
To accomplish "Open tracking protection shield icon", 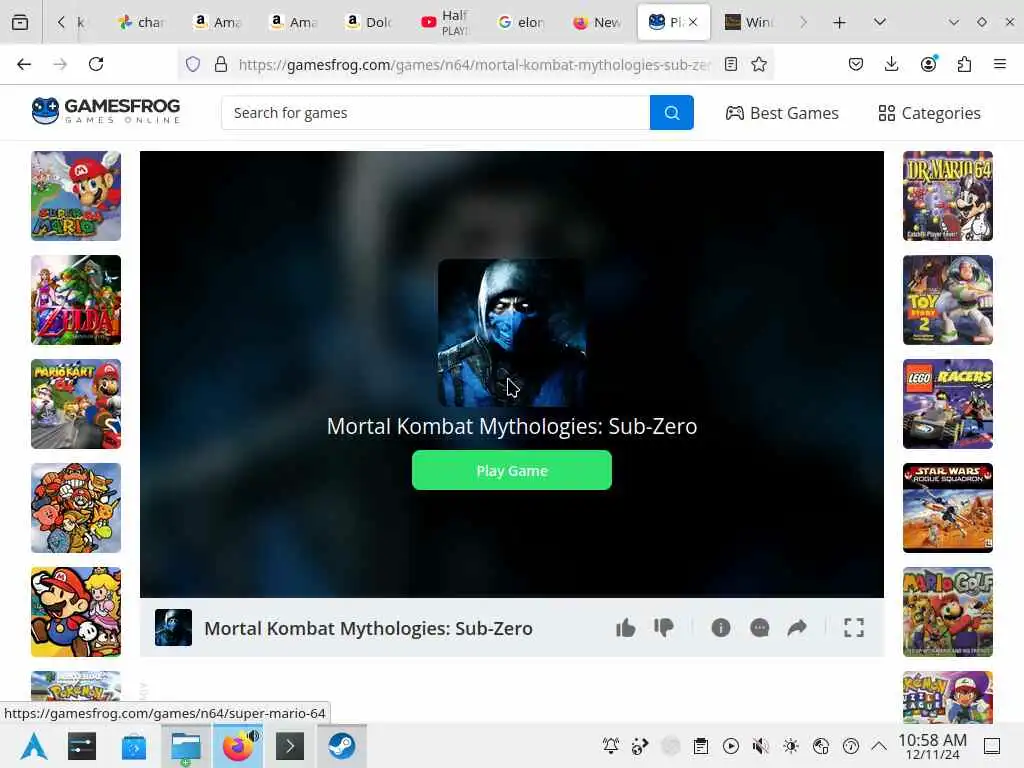I will (193, 64).
